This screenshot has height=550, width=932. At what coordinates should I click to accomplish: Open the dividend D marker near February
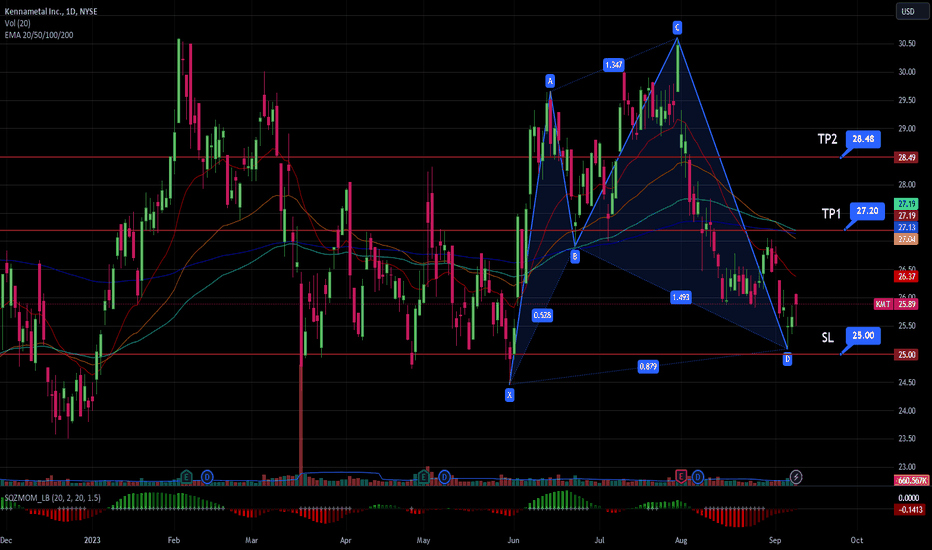tap(207, 477)
